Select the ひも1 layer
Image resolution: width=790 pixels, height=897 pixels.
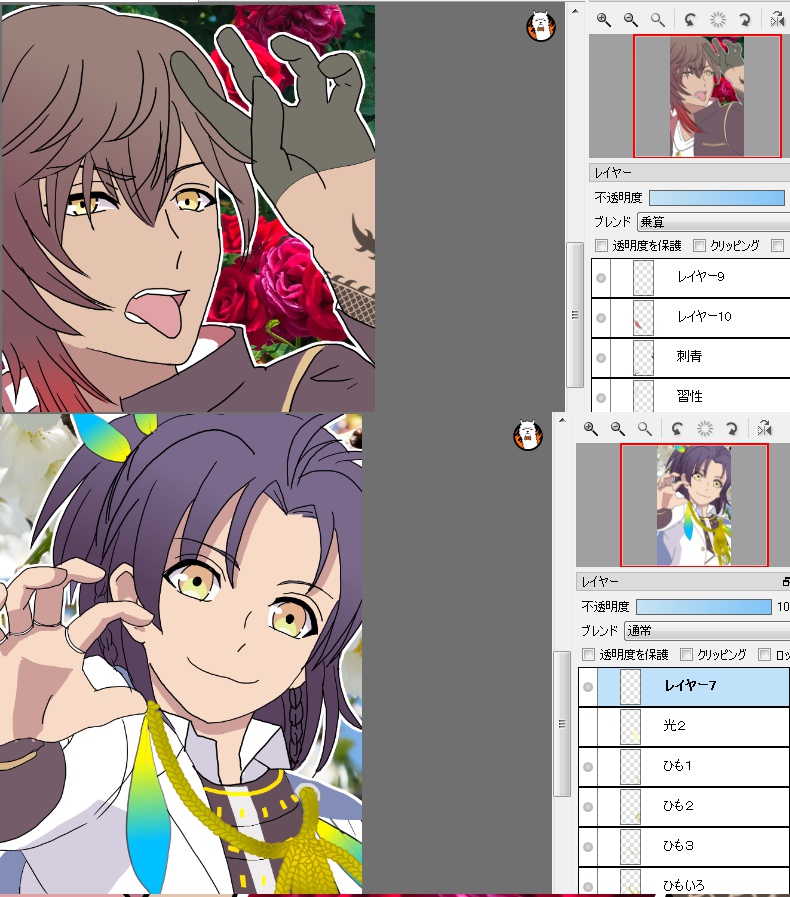tap(684, 767)
